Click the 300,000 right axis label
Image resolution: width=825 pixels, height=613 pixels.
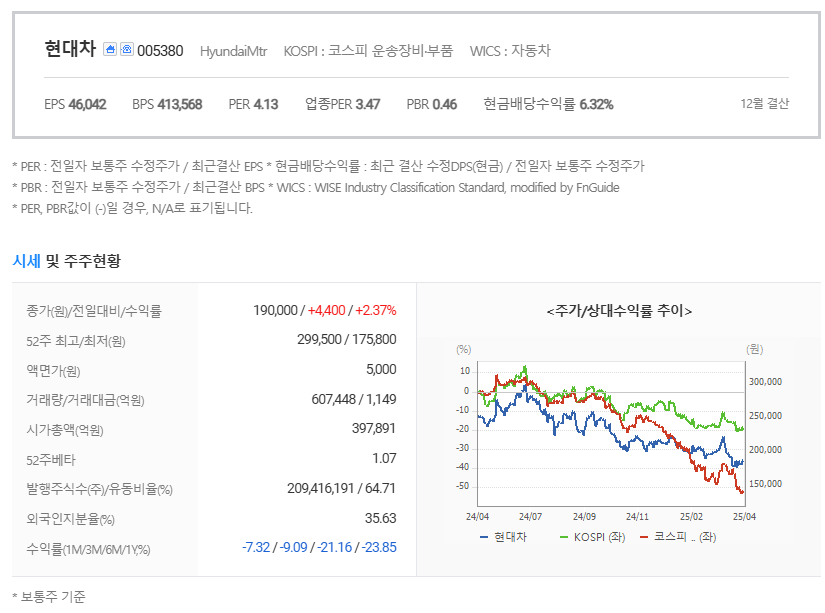765,382
